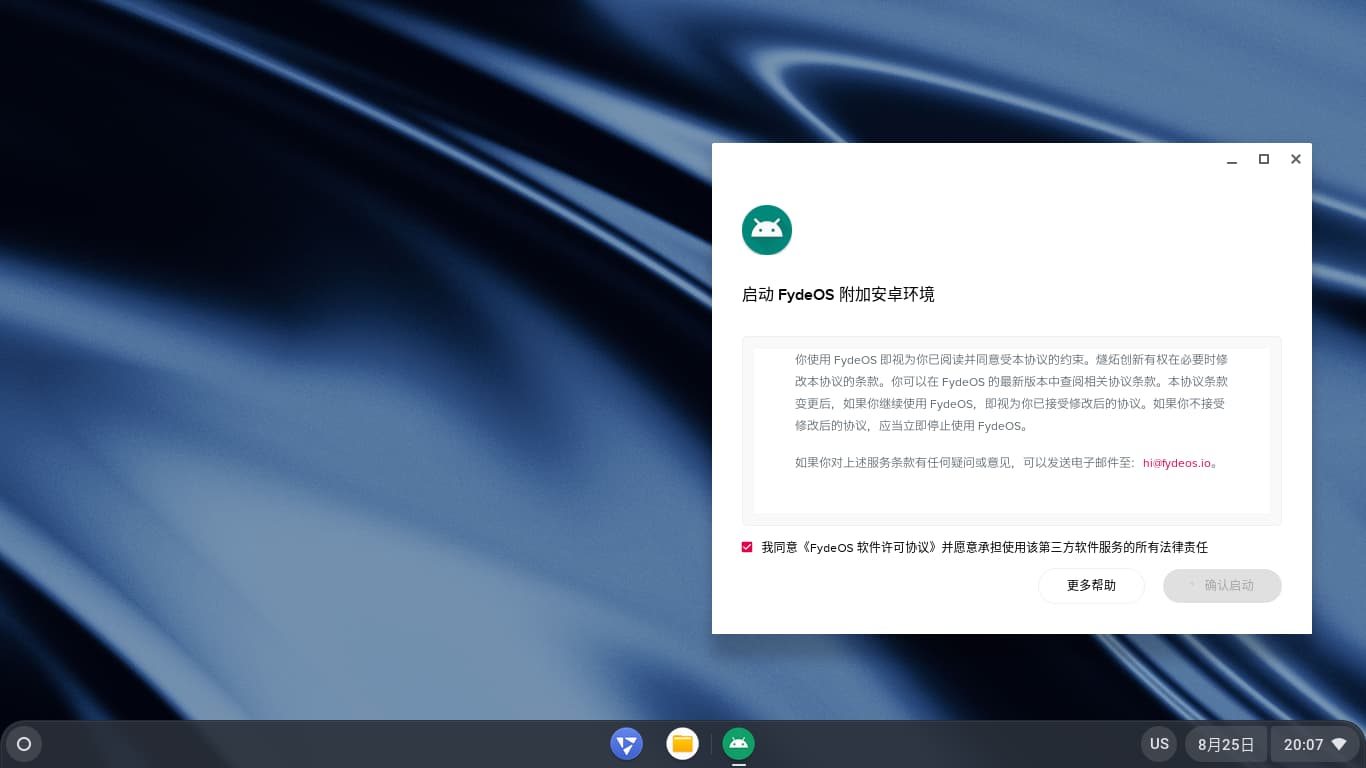Open the yellow Files app in shelf
This screenshot has width=1366, height=768.
(683, 744)
